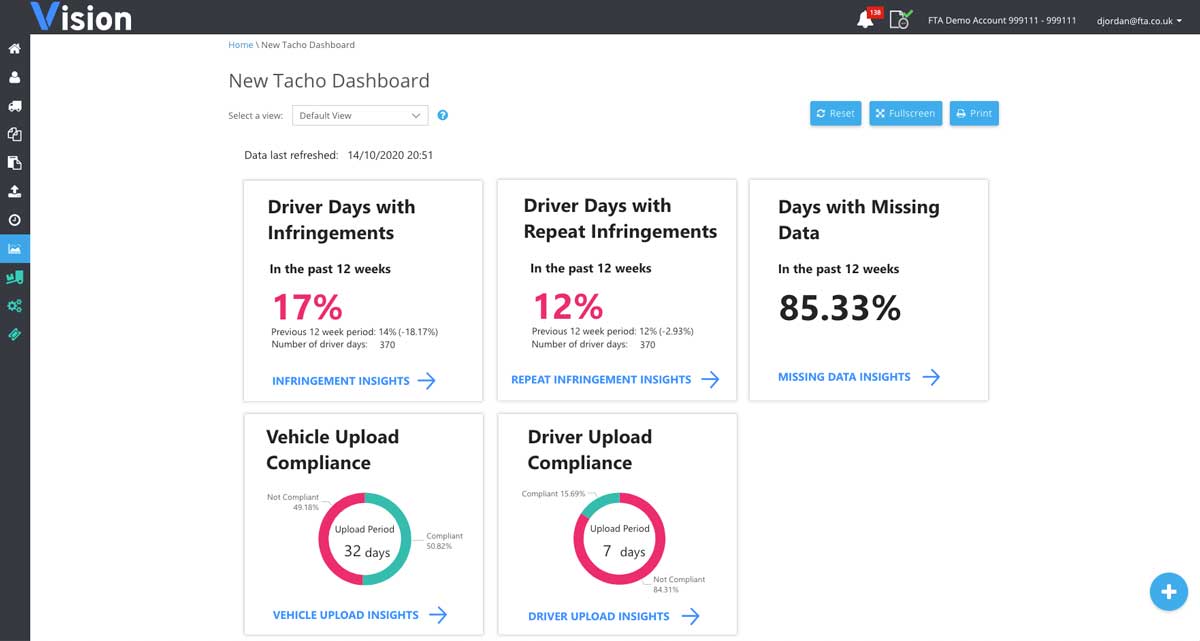Open the upload tray icon in the sidebar

coord(15,191)
